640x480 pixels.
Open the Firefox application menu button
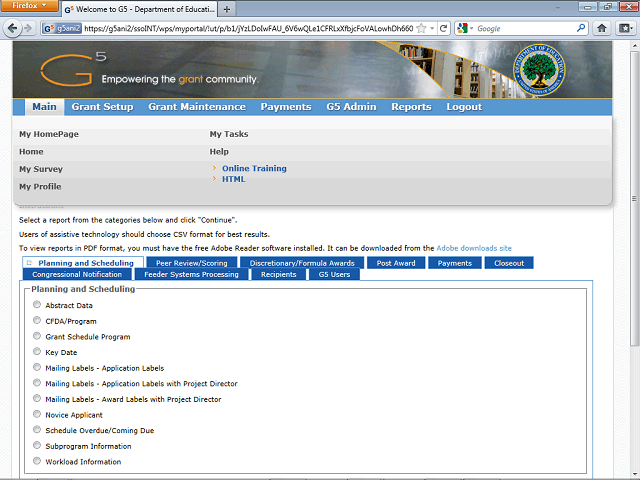point(29,6)
